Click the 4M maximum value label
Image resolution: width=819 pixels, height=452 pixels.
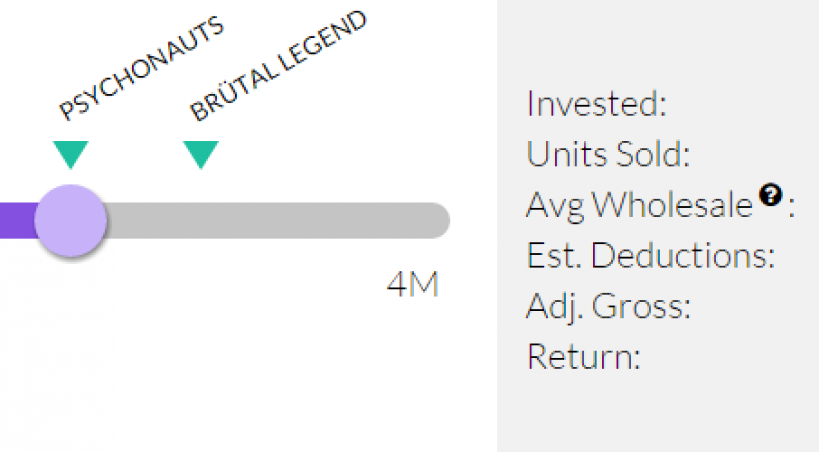(x=412, y=285)
